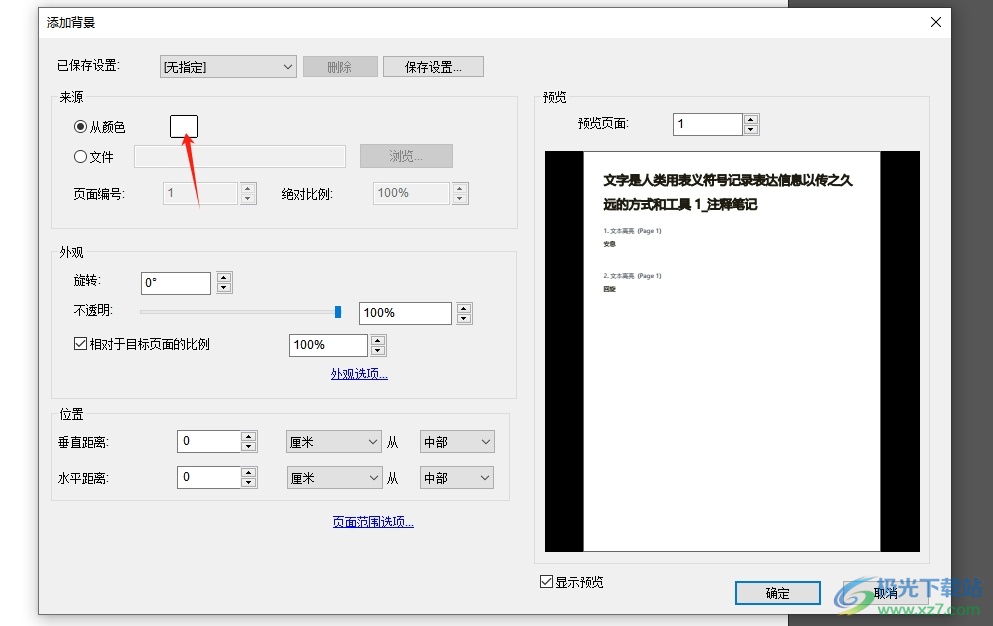Increase 绝对比例 with the up arrow
This screenshot has width=993, height=626.
460,188
